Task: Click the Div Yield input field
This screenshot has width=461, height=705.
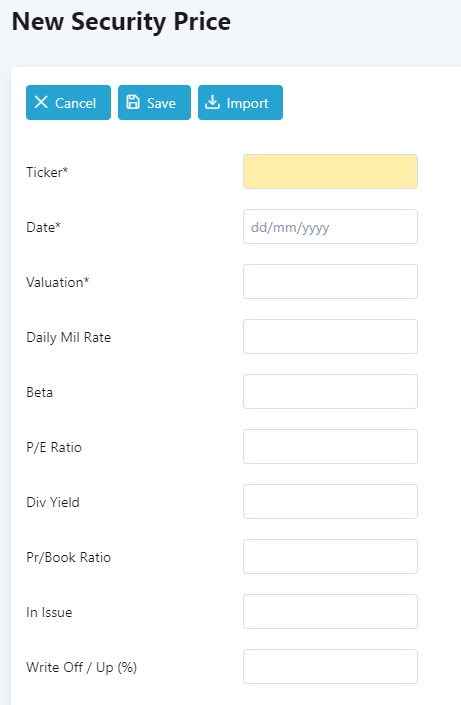Action: (x=330, y=501)
